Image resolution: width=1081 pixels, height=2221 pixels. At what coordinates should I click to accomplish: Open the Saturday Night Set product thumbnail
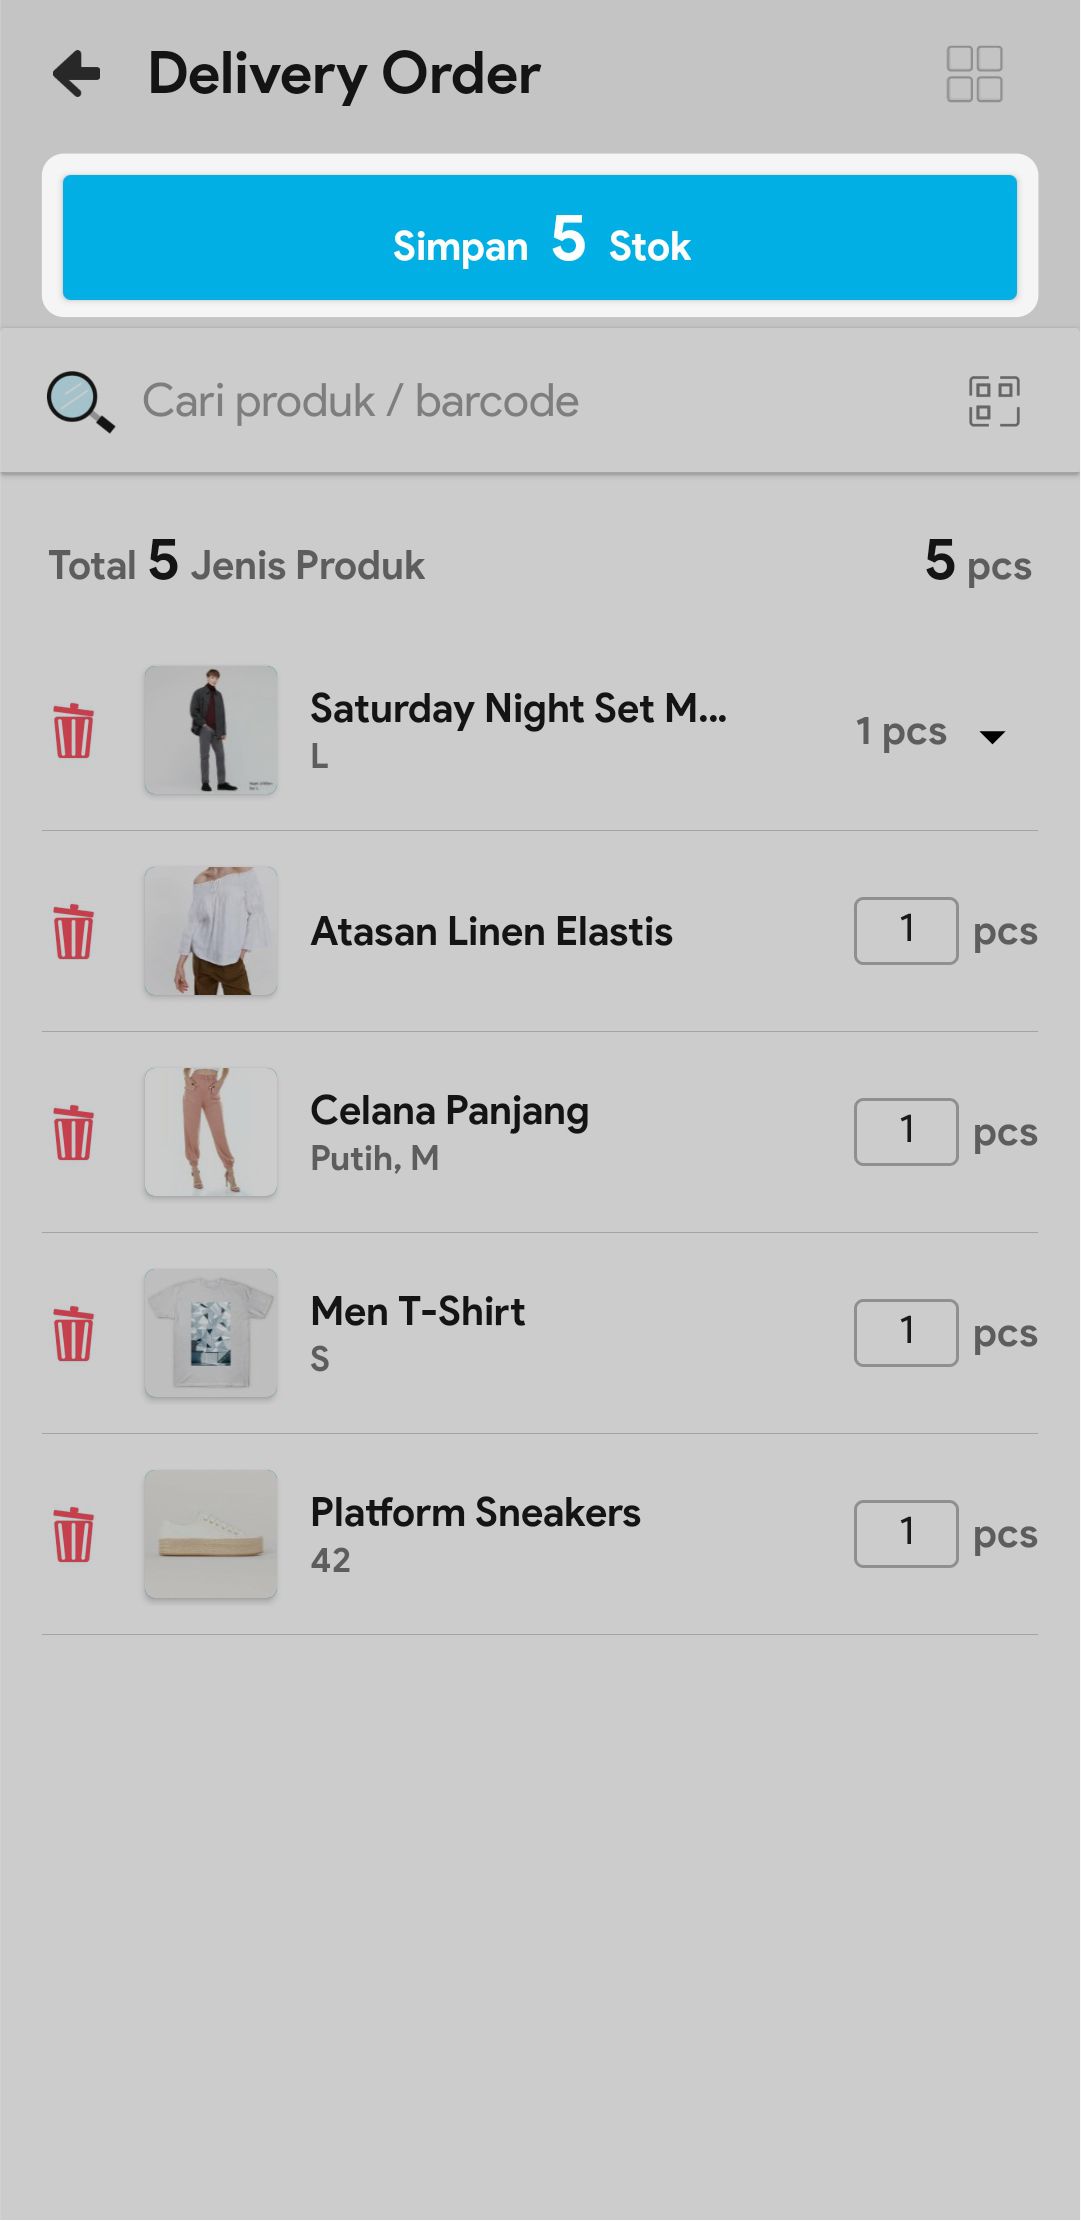click(x=211, y=731)
